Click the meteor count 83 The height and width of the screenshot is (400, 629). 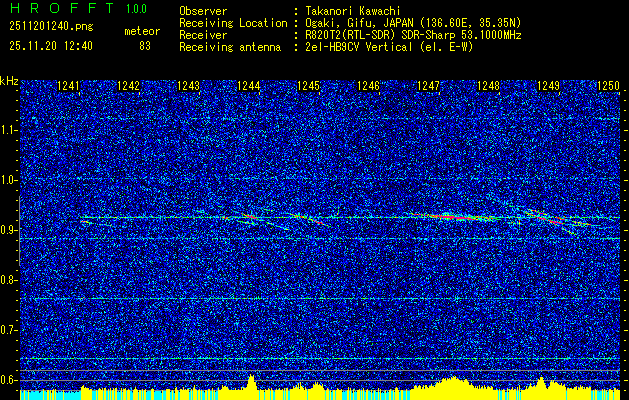(145, 46)
